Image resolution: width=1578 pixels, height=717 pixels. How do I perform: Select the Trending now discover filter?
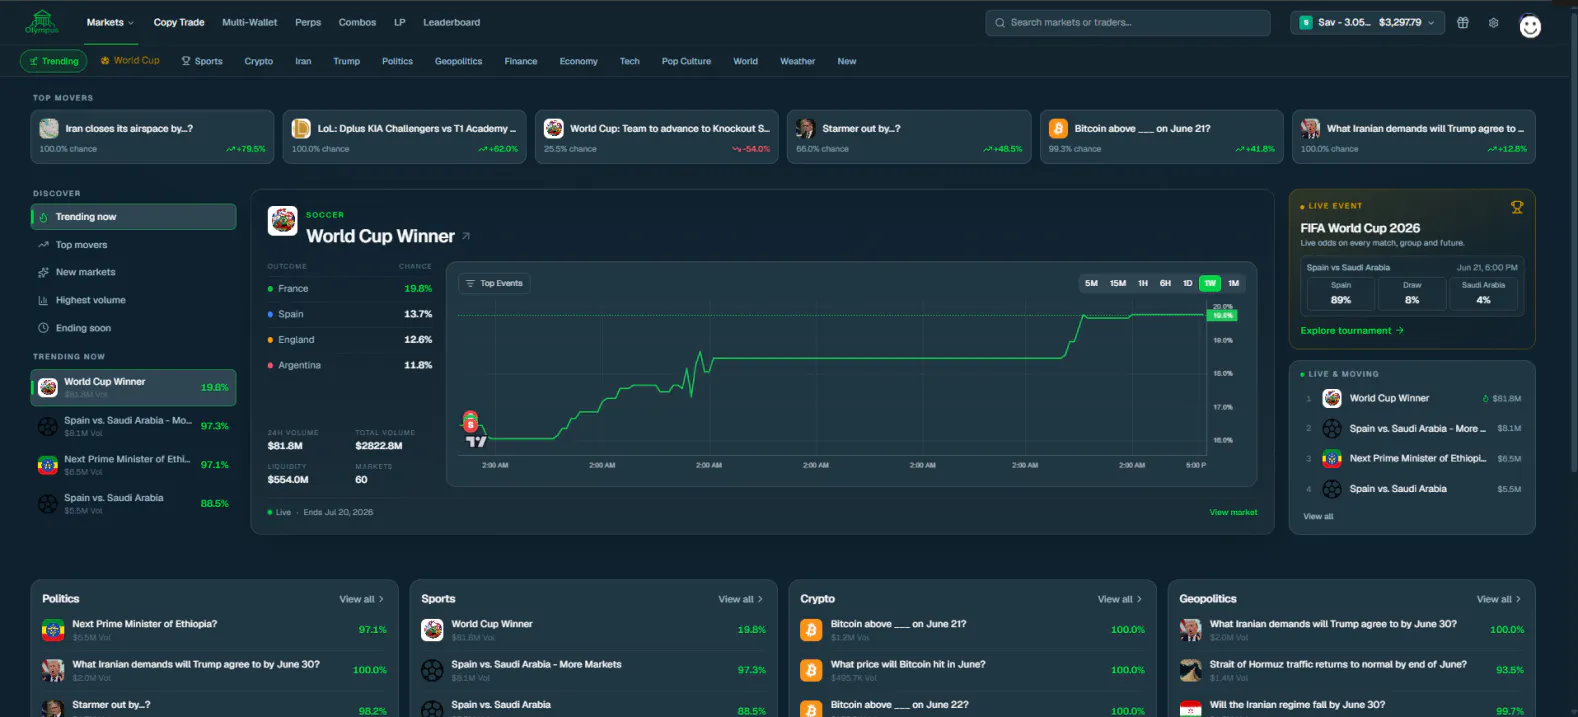point(134,217)
